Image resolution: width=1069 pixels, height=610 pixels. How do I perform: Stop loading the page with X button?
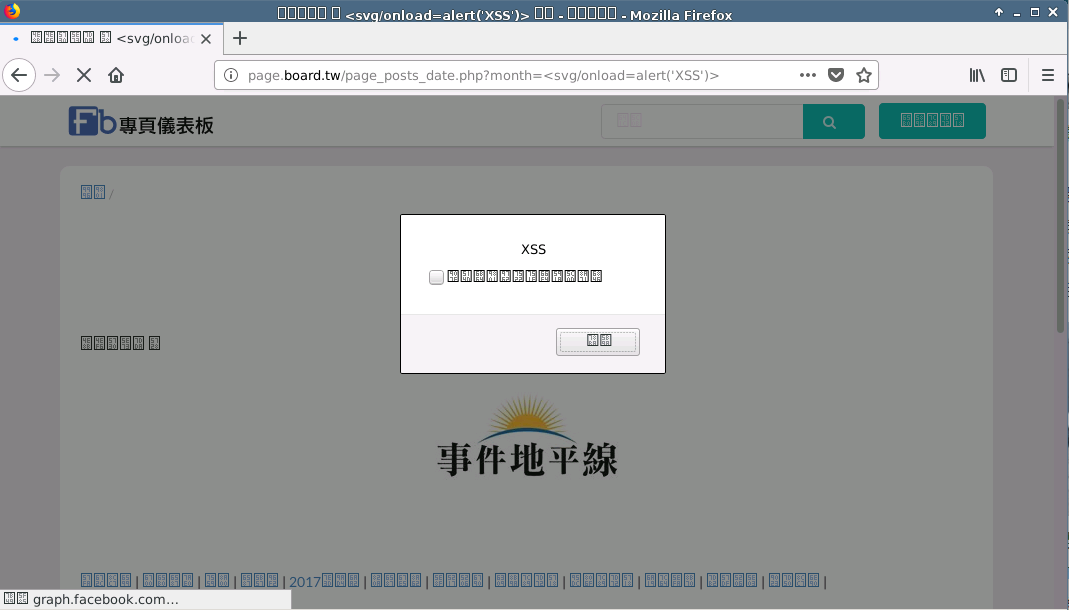84,75
